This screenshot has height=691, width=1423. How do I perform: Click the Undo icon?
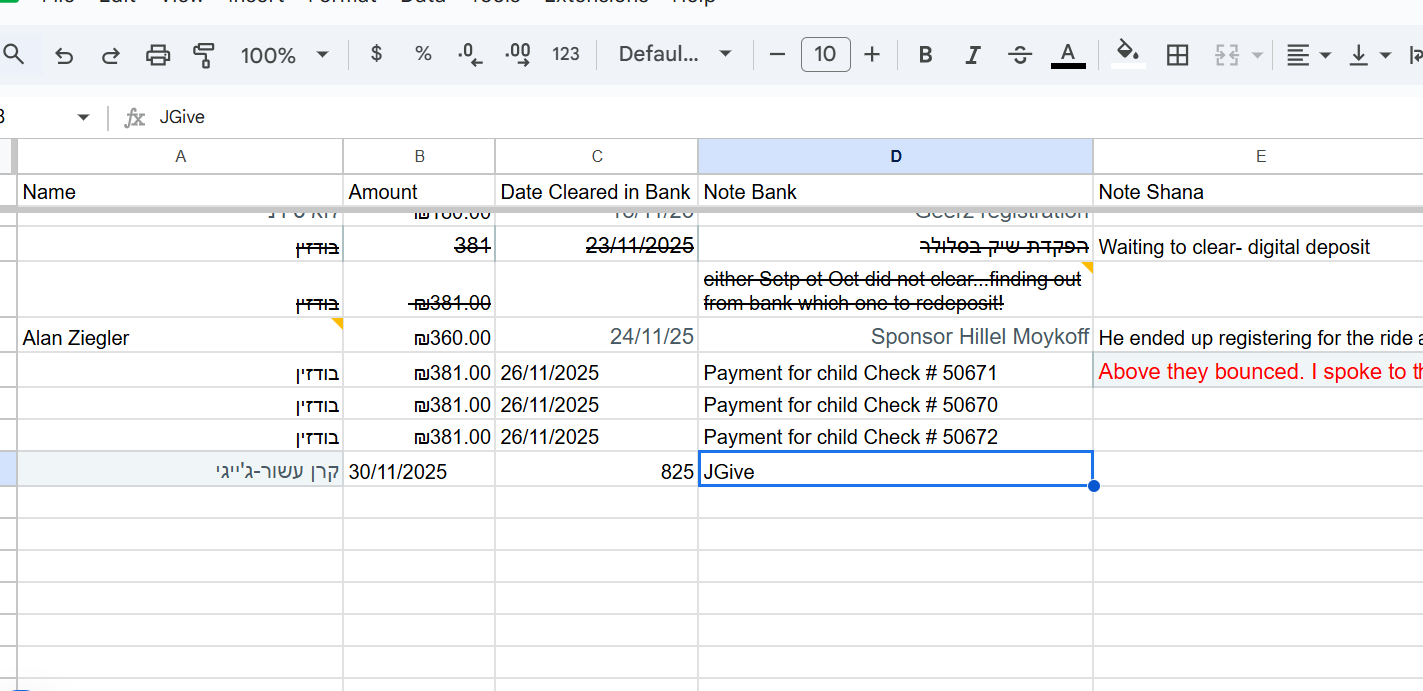point(65,55)
